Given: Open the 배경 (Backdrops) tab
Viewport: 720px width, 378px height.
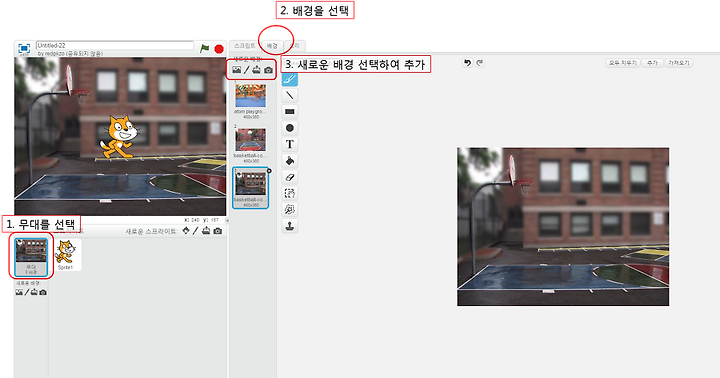Looking at the screenshot, I should click(272, 46).
